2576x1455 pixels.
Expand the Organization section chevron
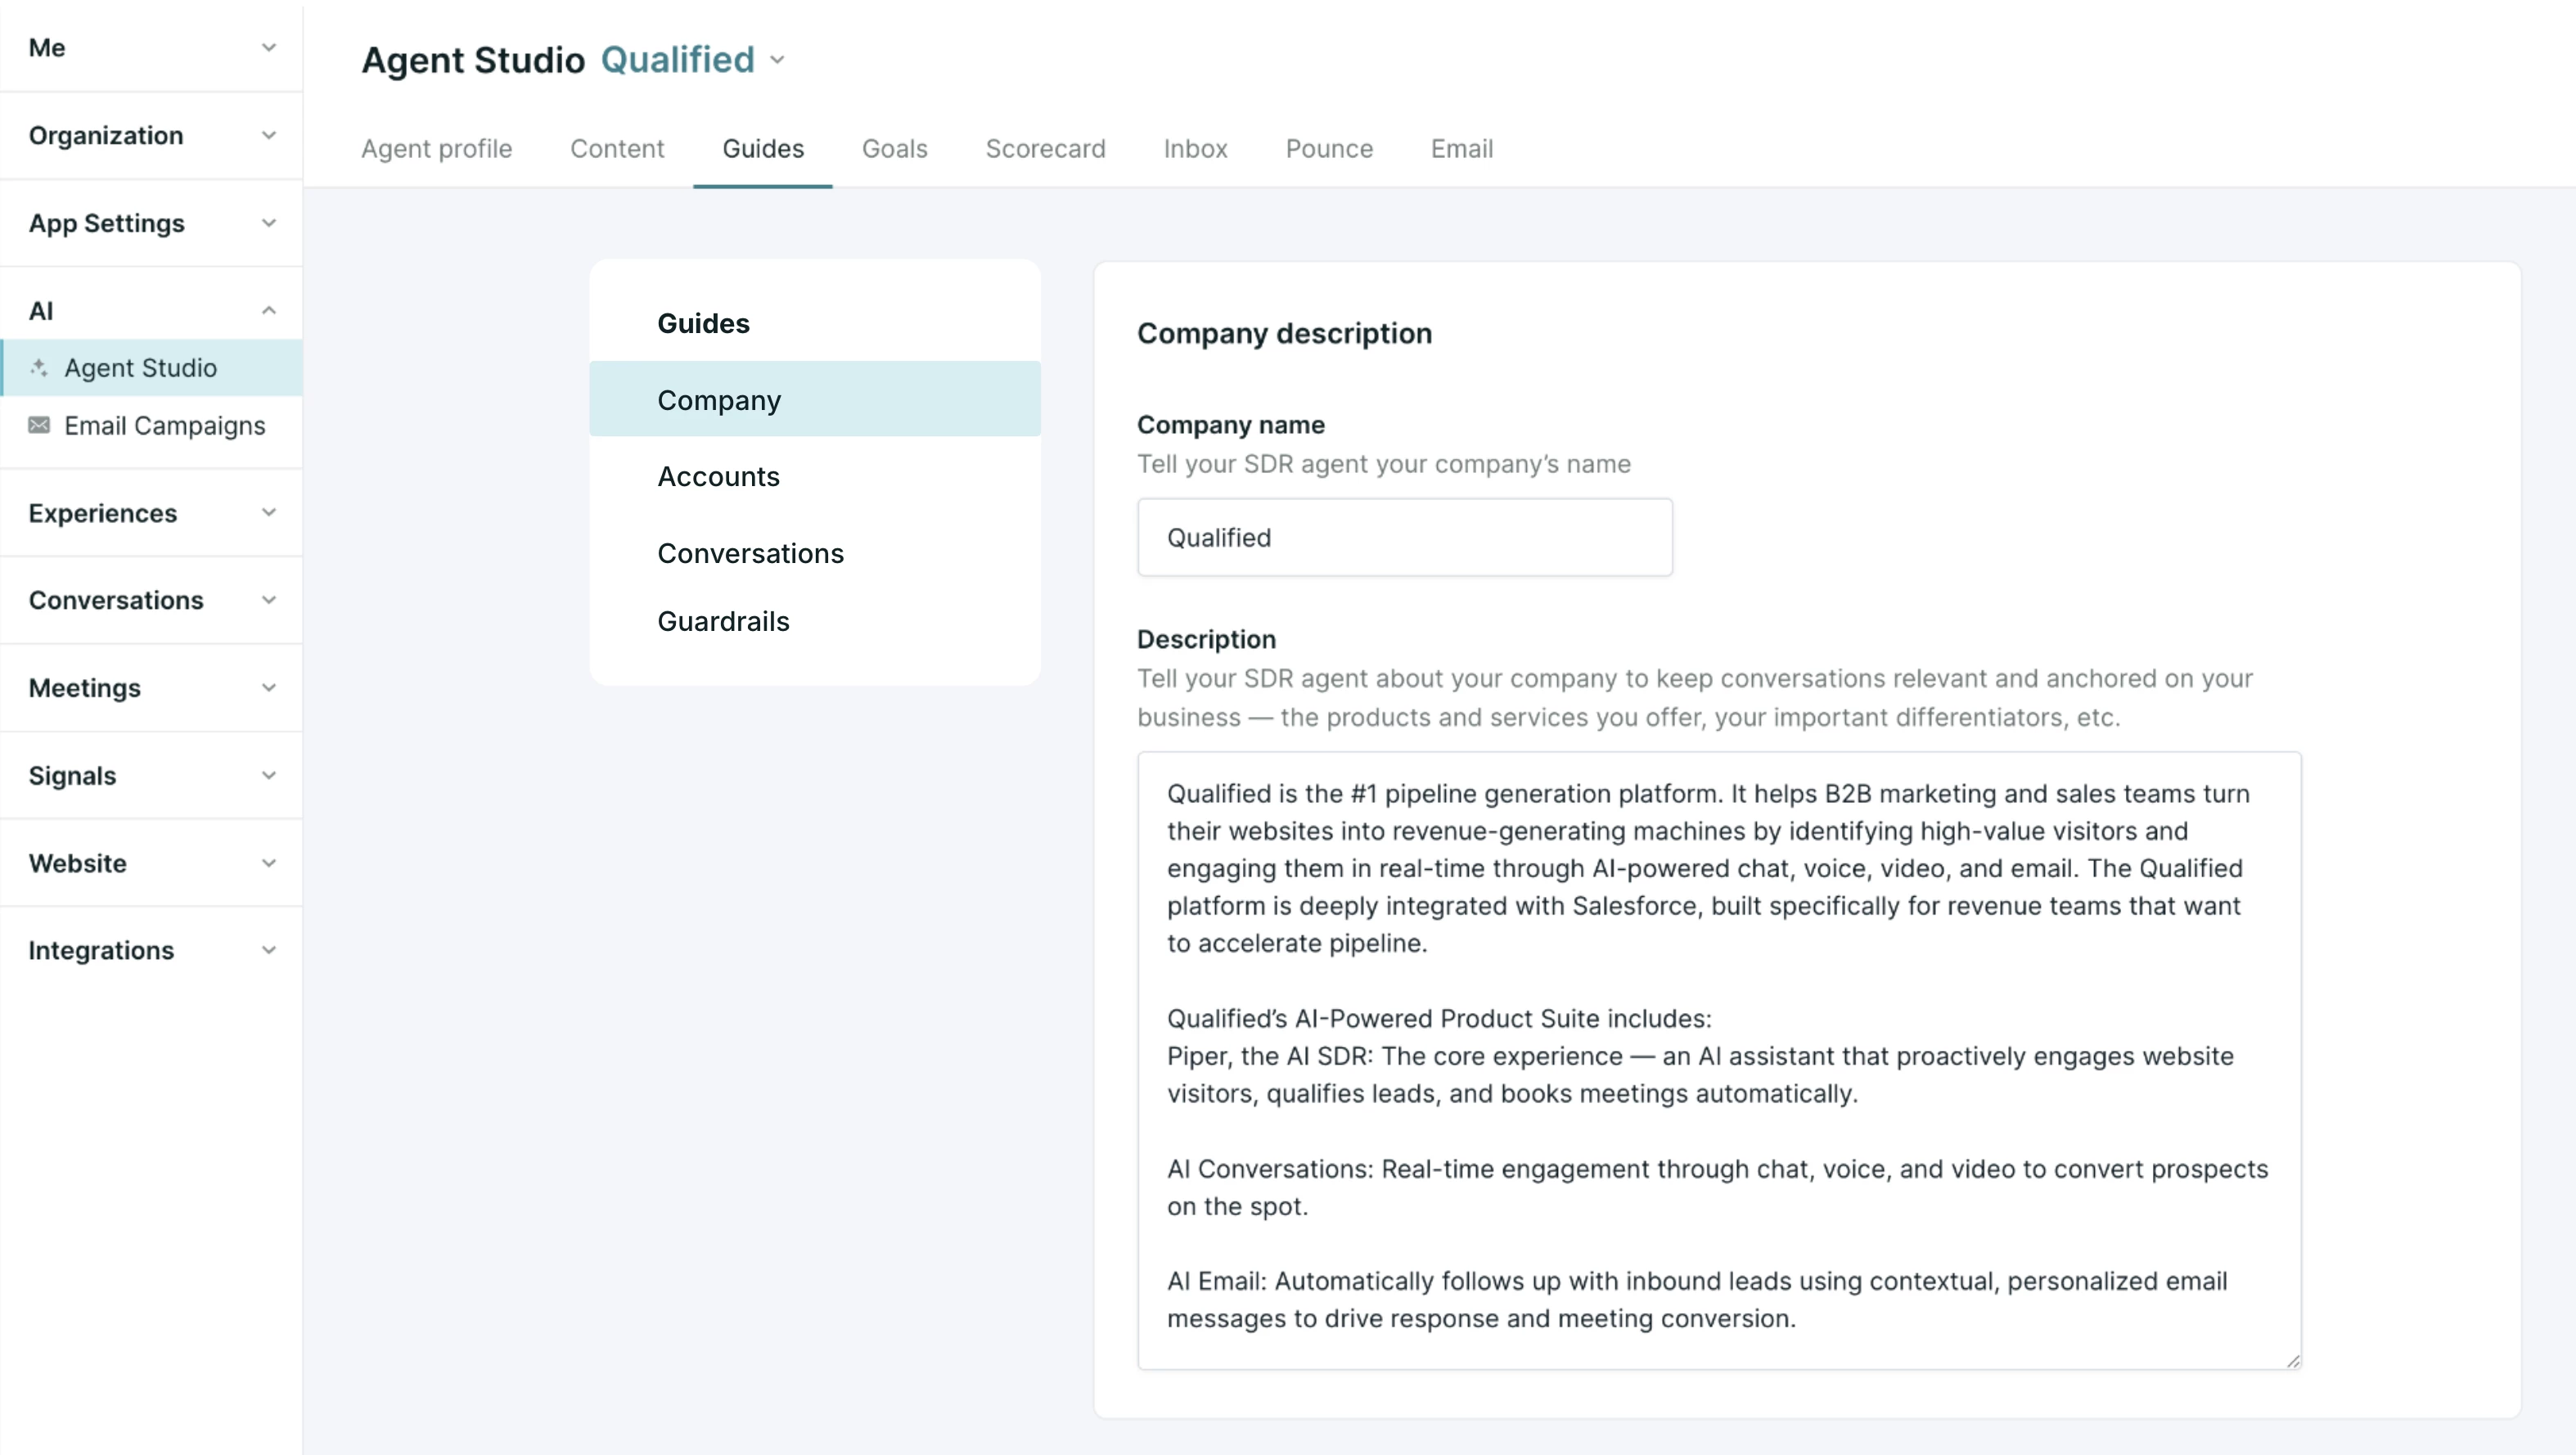pos(268,135)
